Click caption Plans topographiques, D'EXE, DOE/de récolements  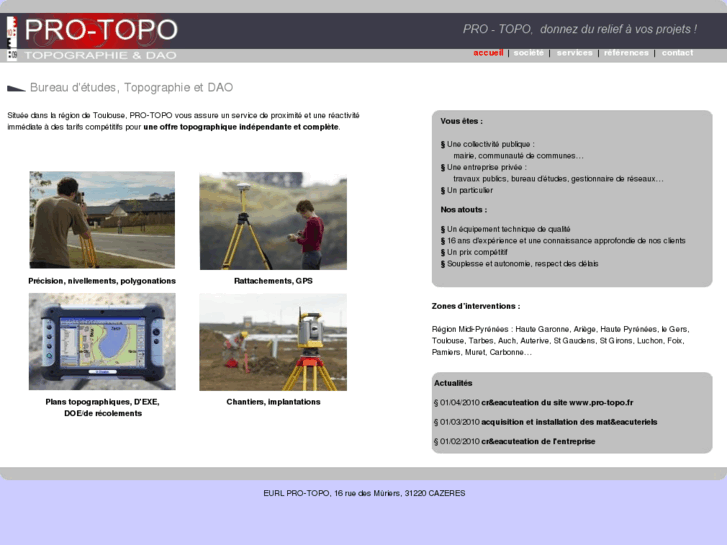pos(102,408)
